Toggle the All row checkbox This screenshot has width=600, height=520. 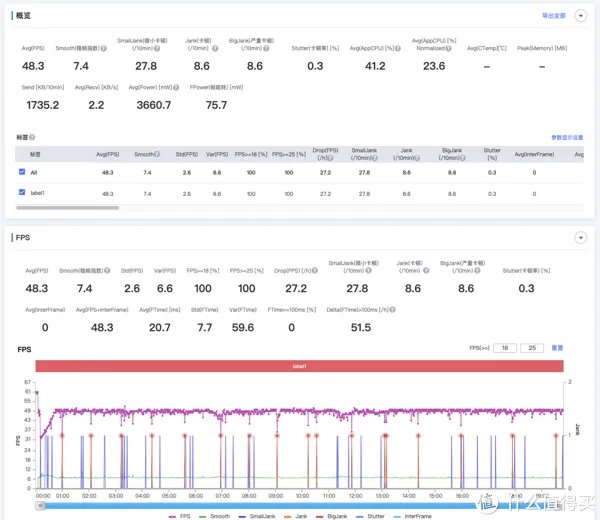[x=22, y=172]
